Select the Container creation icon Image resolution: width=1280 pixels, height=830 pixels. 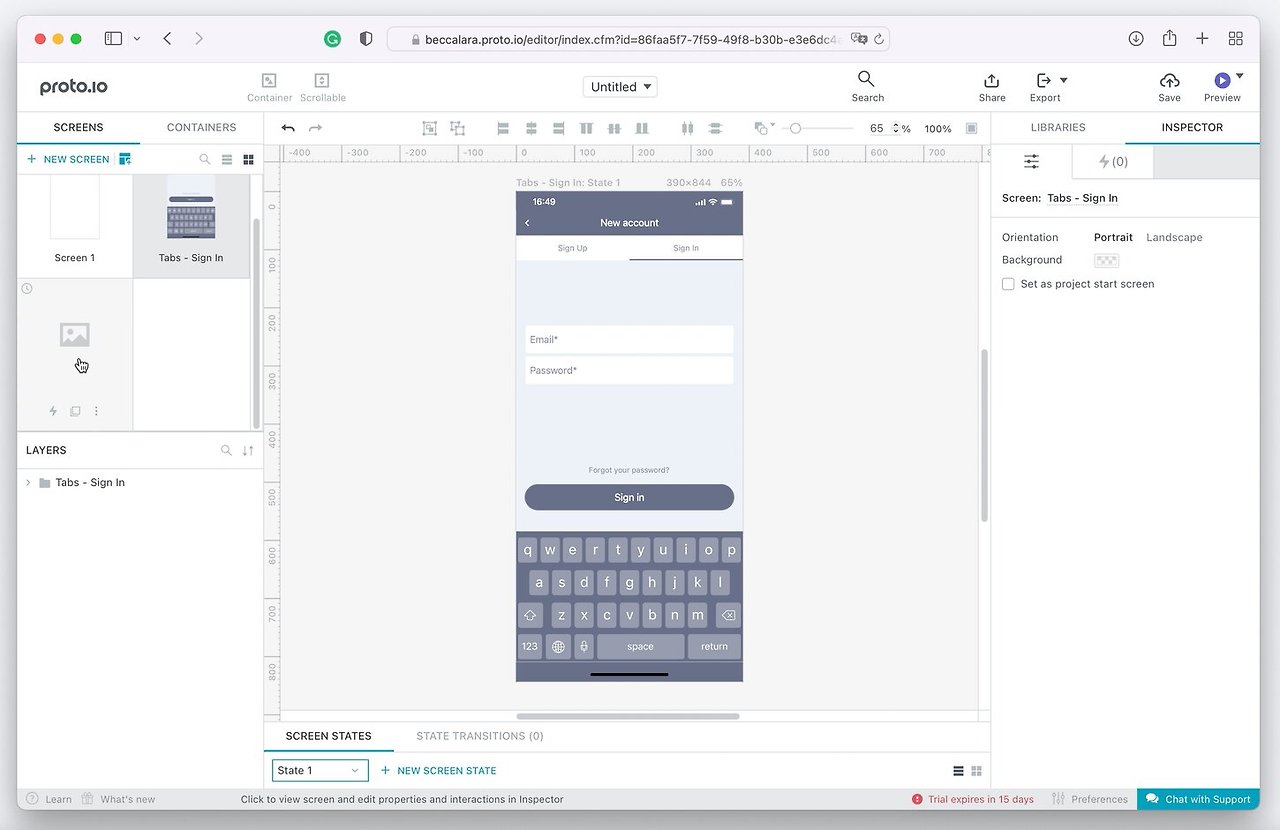[x=269, y=80]
